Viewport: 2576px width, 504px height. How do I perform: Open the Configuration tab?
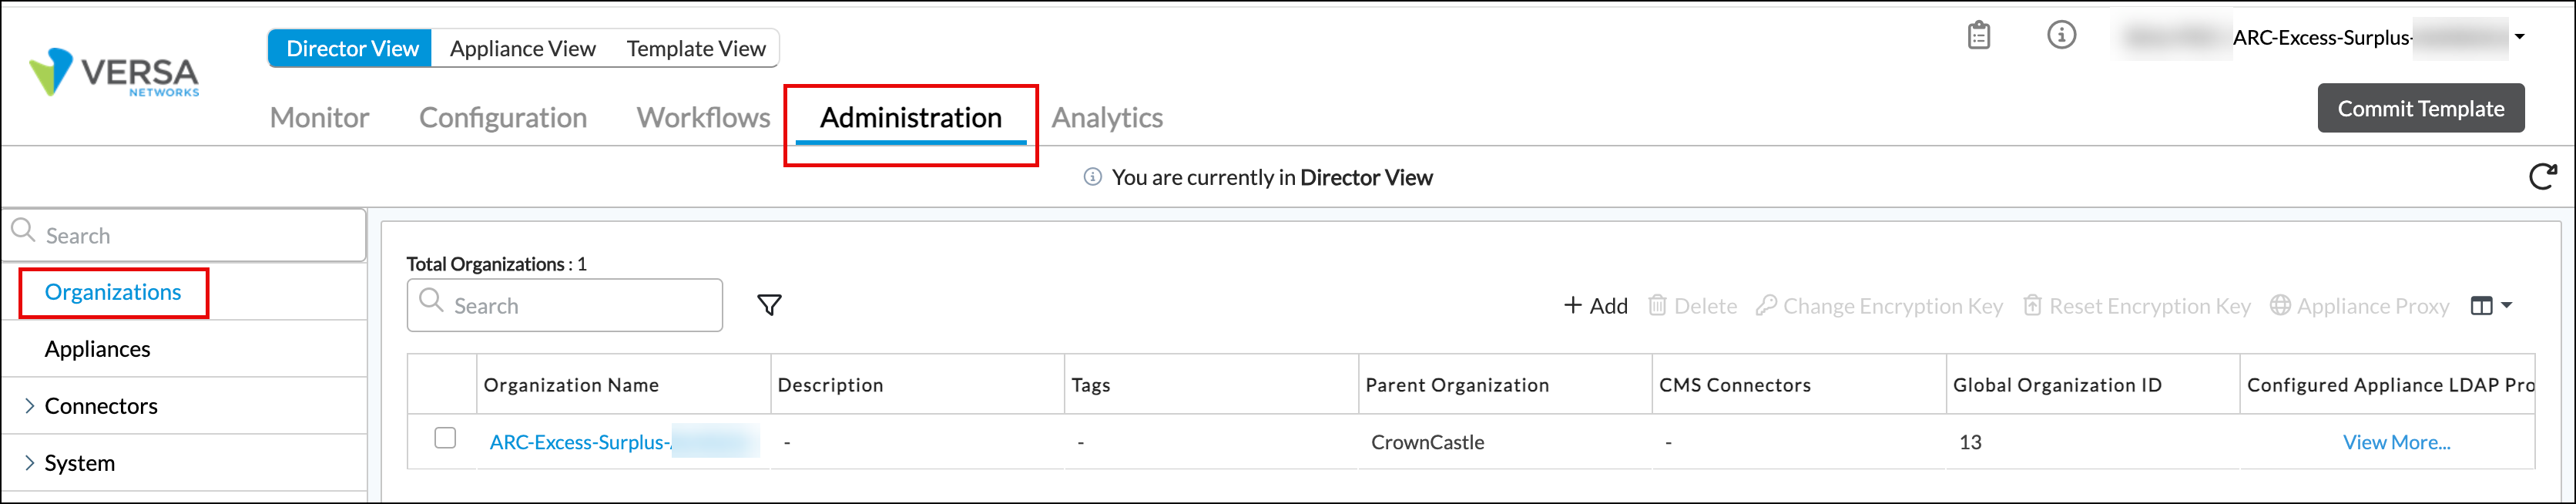[x=502, y=117]
